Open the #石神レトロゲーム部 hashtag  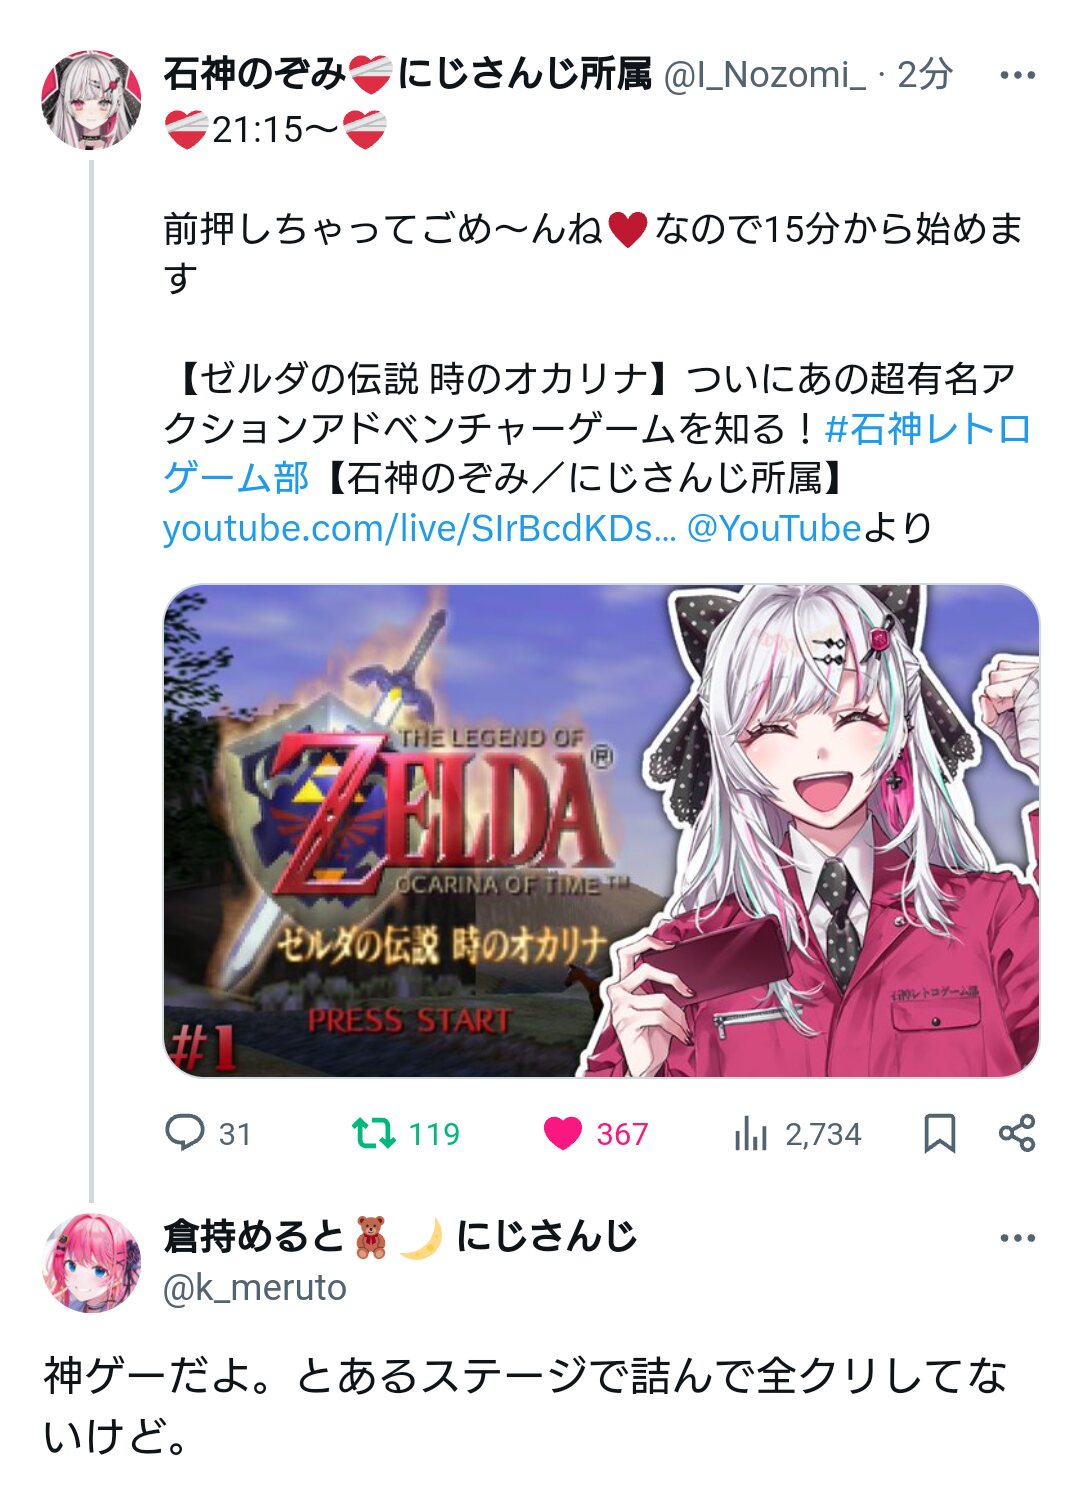click(x=597, y=453)
